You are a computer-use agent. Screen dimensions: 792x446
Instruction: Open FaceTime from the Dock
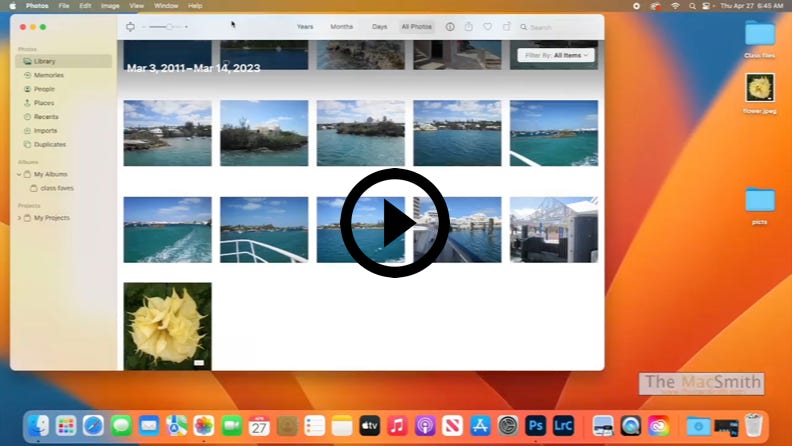[232, 426]
